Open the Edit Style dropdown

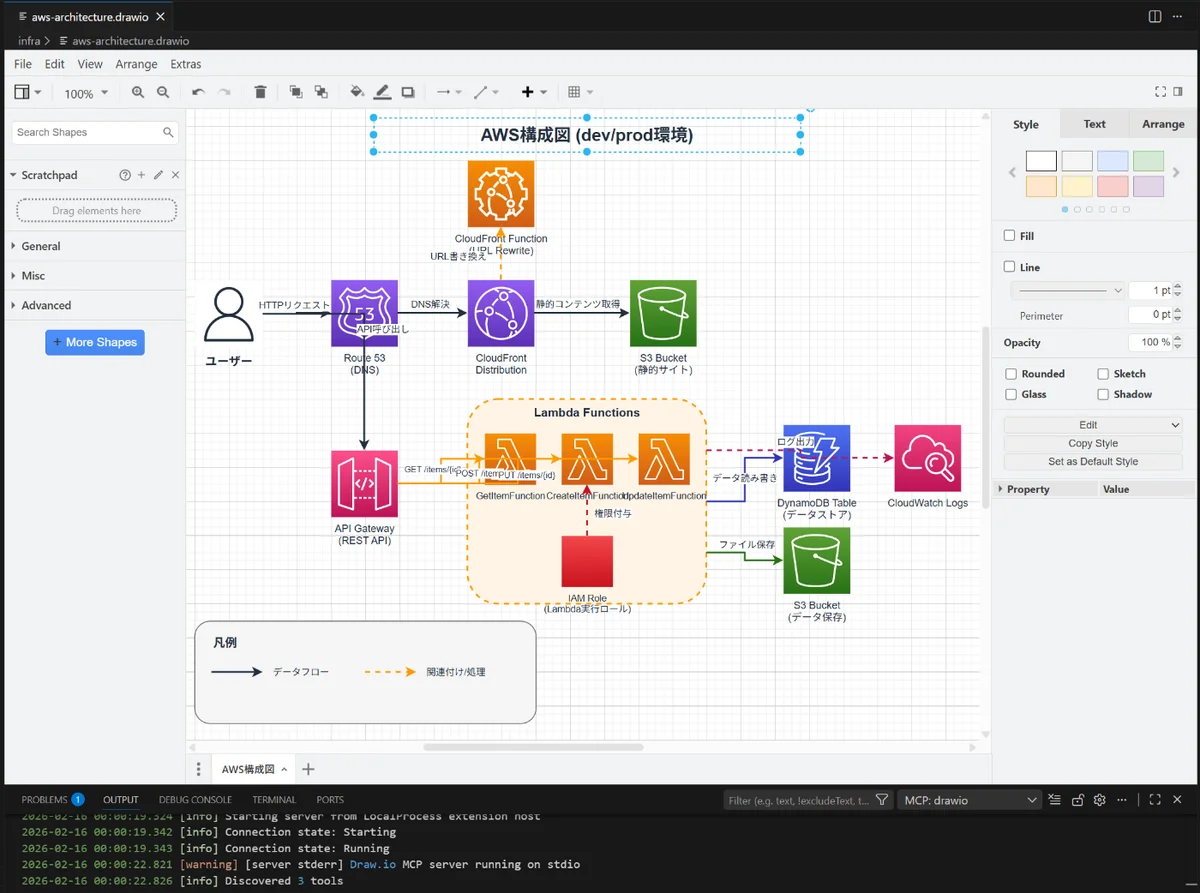tap(1092, 424)
